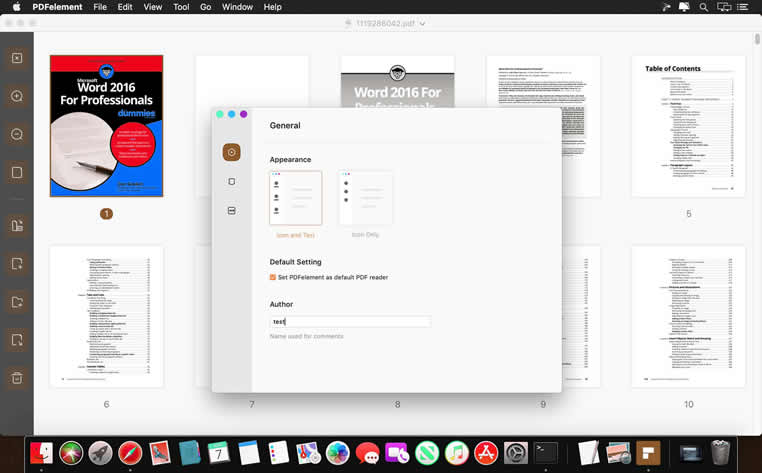Open the Go menu
Viewport: 762px width, 473px height.
206,7
